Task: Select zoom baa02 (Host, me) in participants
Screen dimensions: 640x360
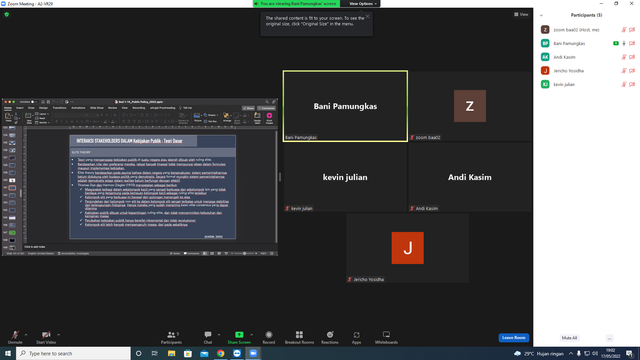Action: (587, 30)
